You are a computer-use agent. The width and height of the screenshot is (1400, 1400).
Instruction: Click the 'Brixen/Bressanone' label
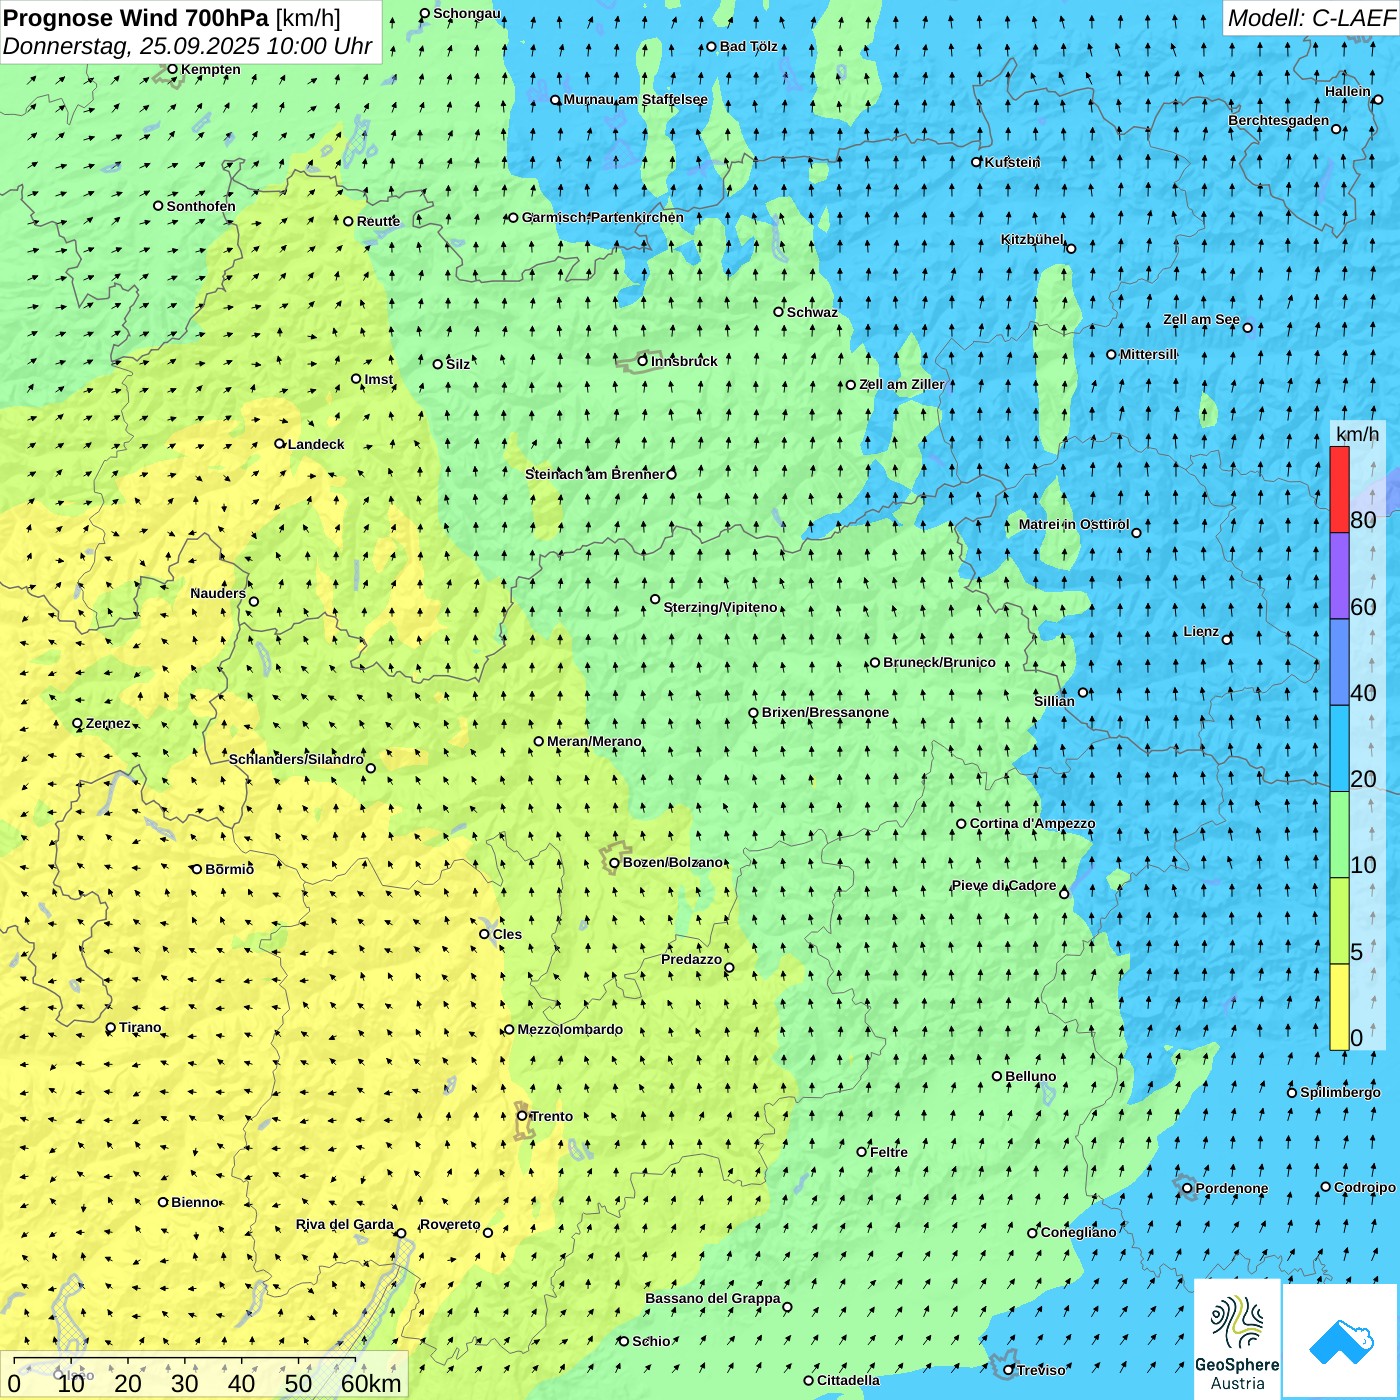[x=825, y=712]
